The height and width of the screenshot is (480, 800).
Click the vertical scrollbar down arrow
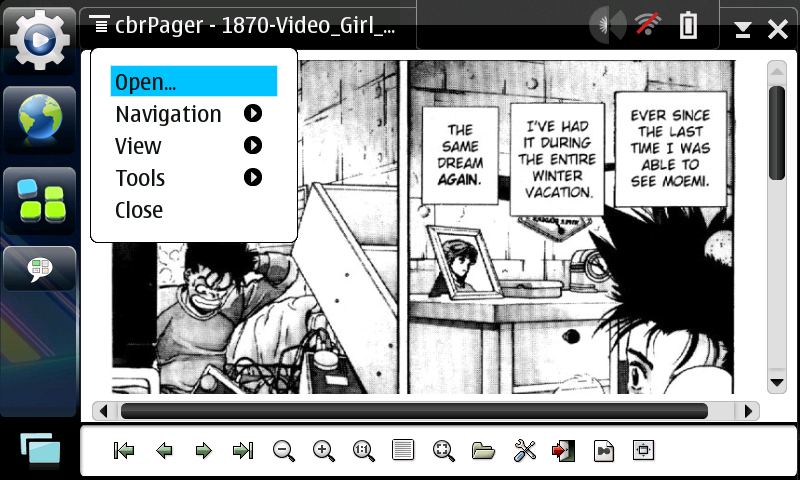click(x=777, y=382)
